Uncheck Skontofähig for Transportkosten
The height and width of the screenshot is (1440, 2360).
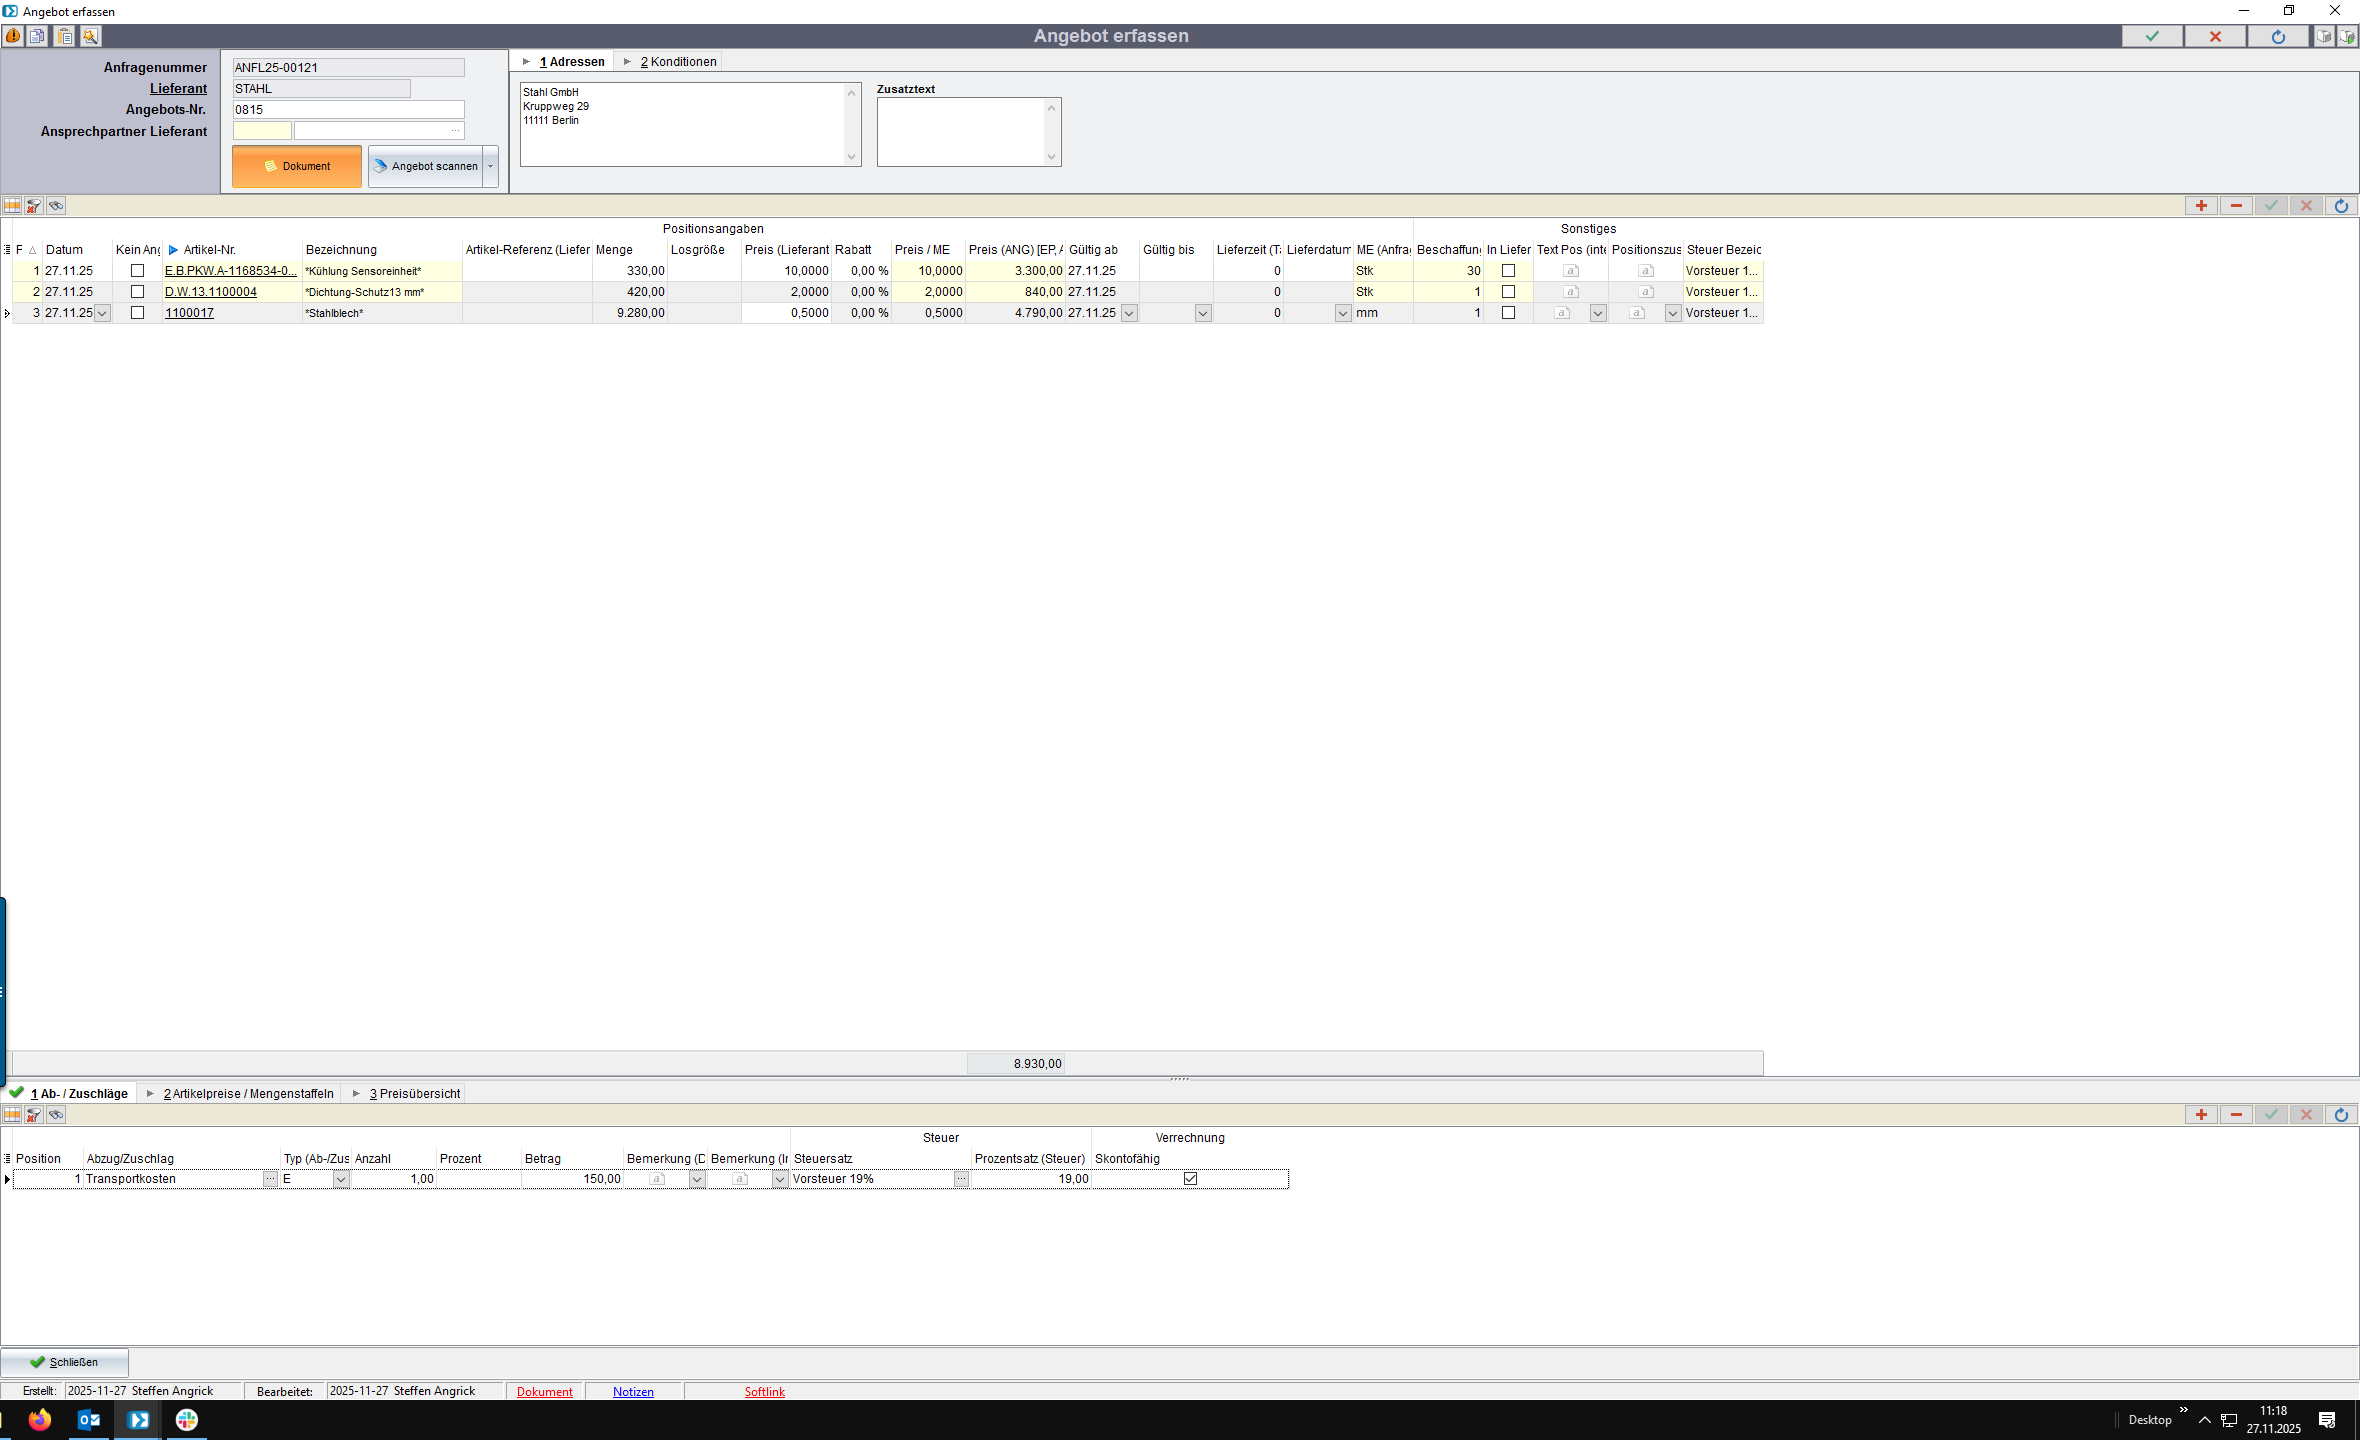point(1190,1179)
